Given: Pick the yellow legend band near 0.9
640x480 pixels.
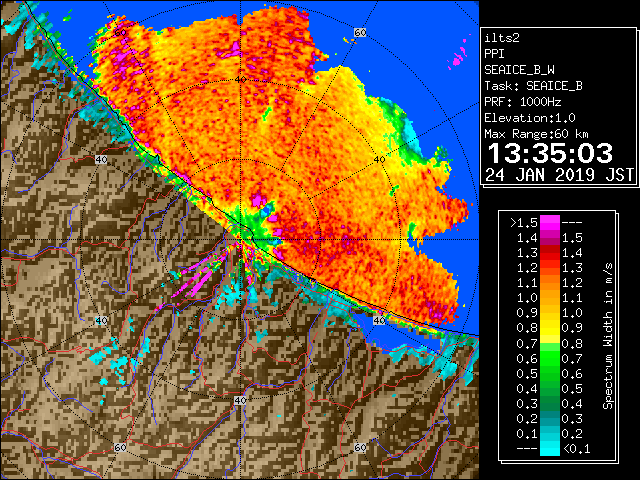Looking at the screenshot, I should click(x=550, y=328).
